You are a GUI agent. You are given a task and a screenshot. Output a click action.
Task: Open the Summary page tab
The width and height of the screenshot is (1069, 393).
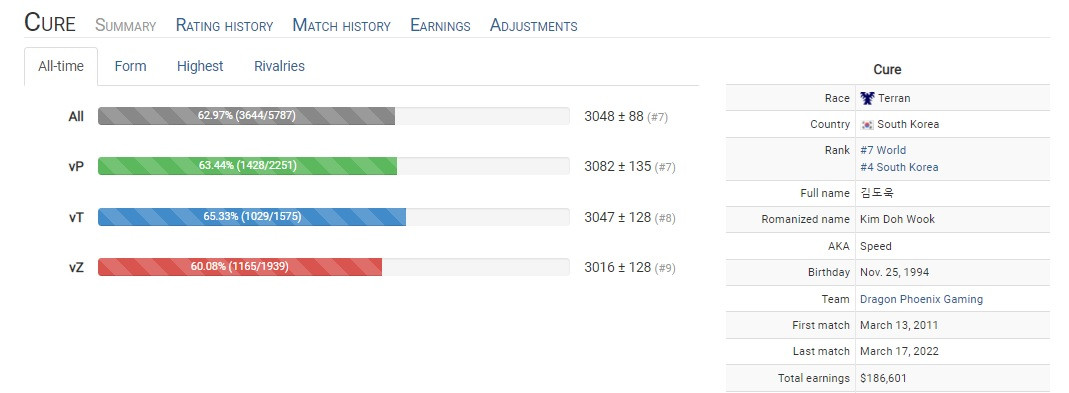(125, 26)
